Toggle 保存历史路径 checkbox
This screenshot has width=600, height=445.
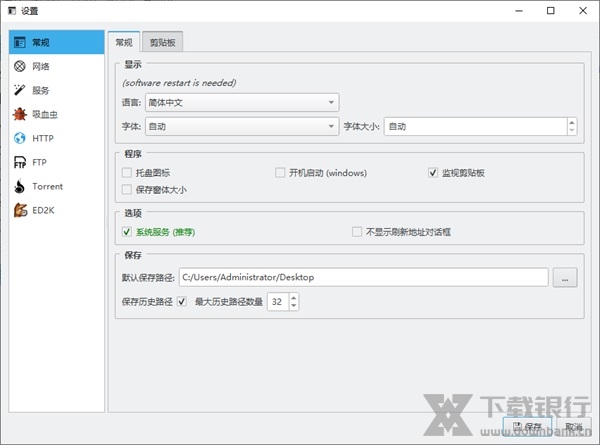pyautogui.click(x=182, y=302)
